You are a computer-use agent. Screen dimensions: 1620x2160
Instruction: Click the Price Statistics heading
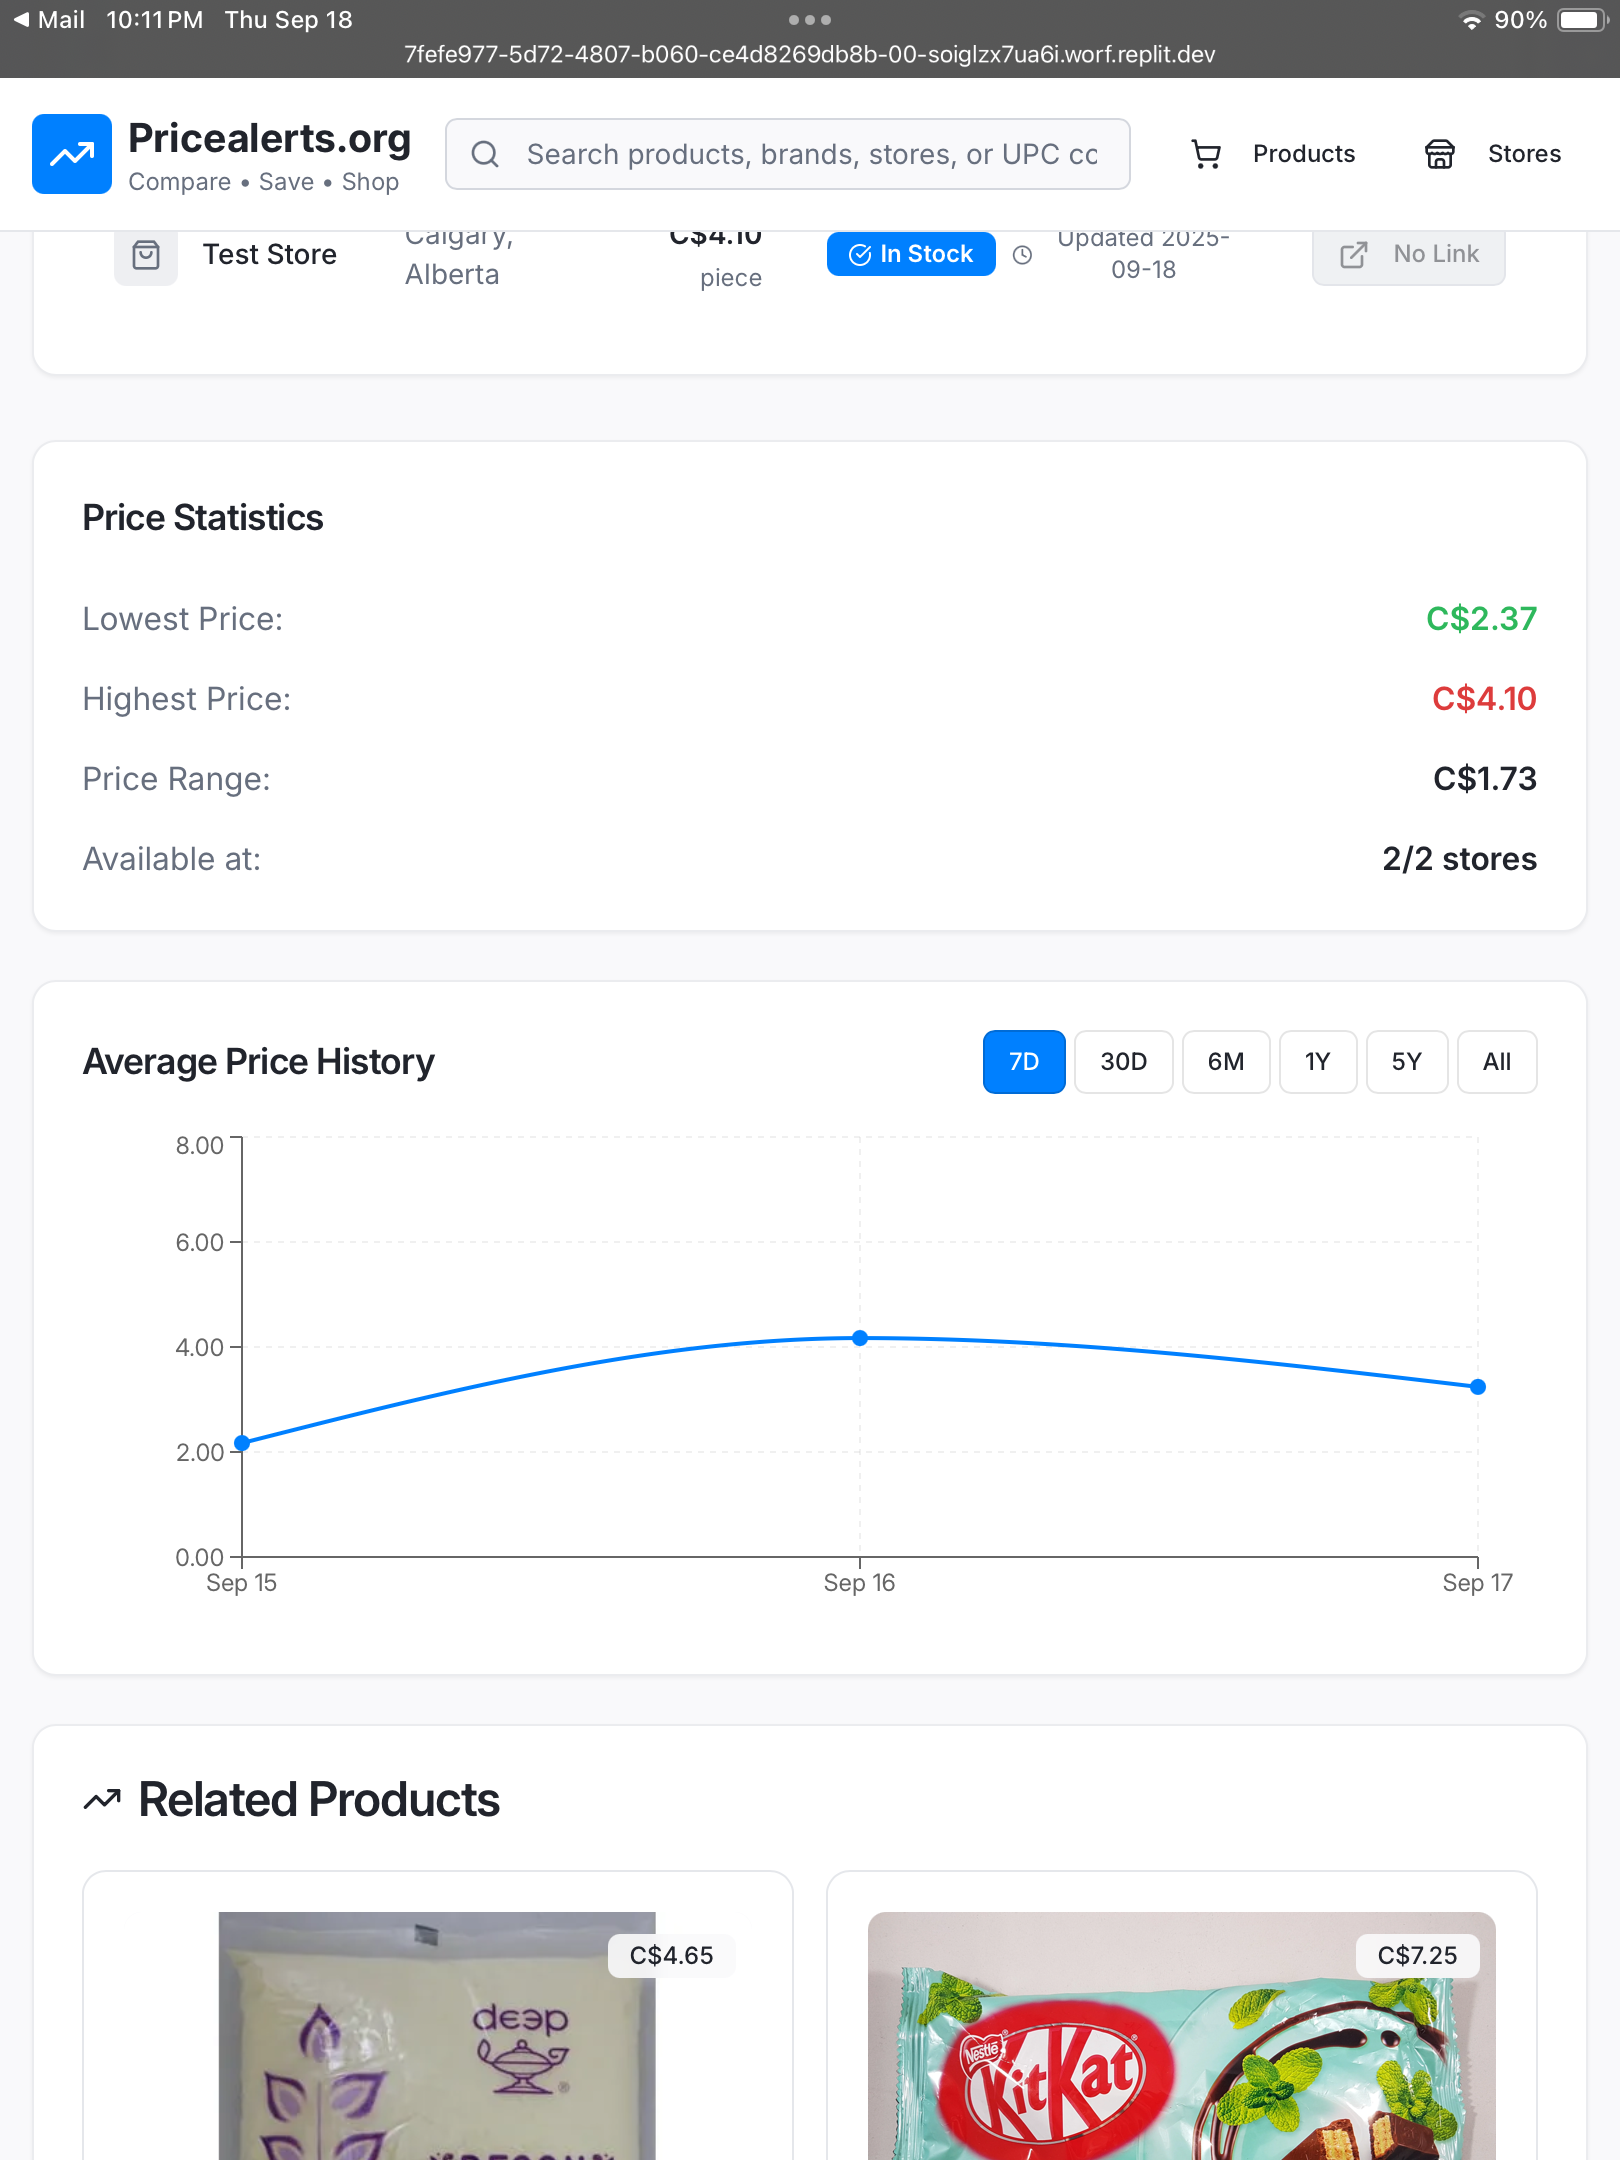point(203,518)
